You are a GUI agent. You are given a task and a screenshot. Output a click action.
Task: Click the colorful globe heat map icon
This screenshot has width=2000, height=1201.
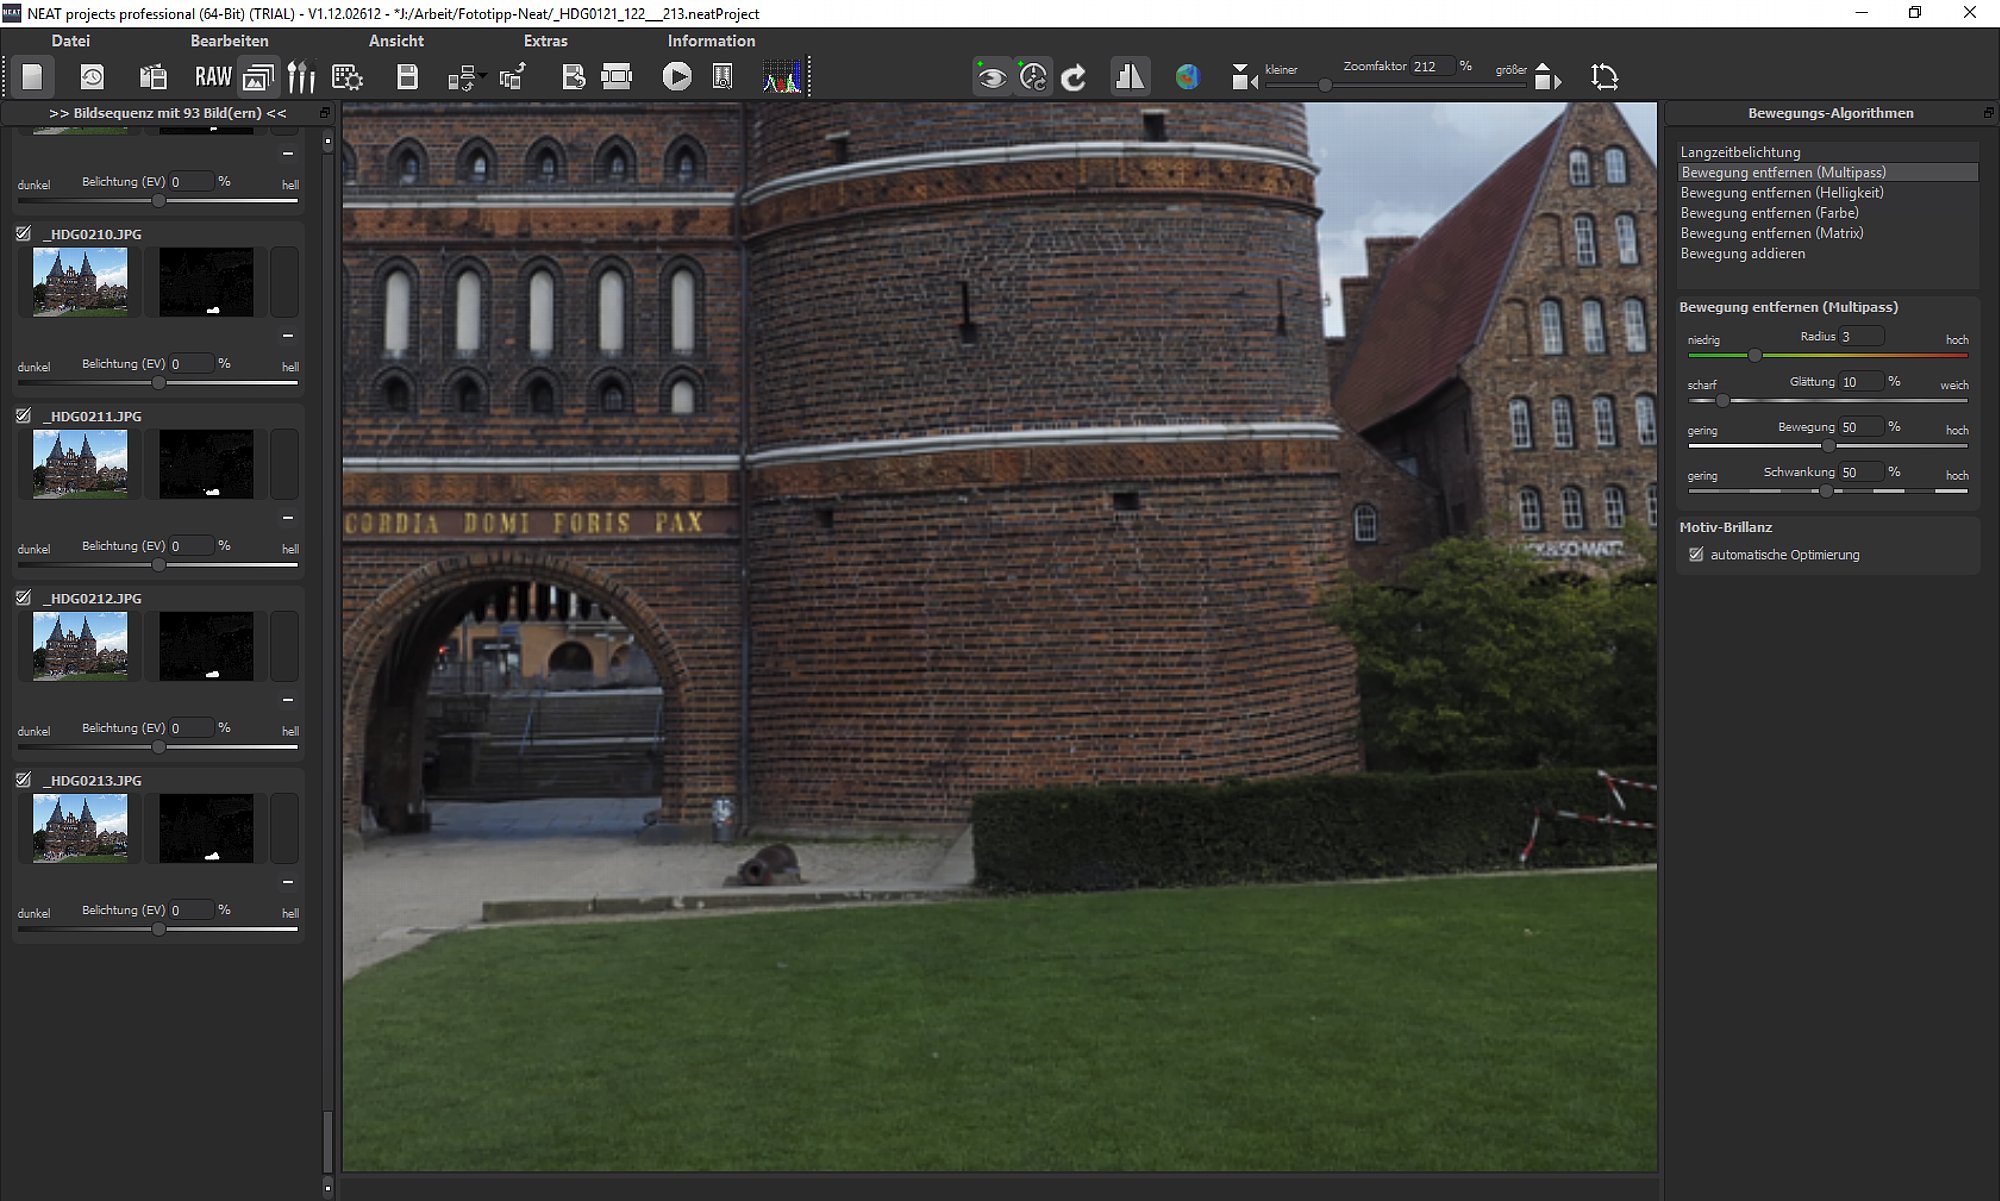(1187, 77)
